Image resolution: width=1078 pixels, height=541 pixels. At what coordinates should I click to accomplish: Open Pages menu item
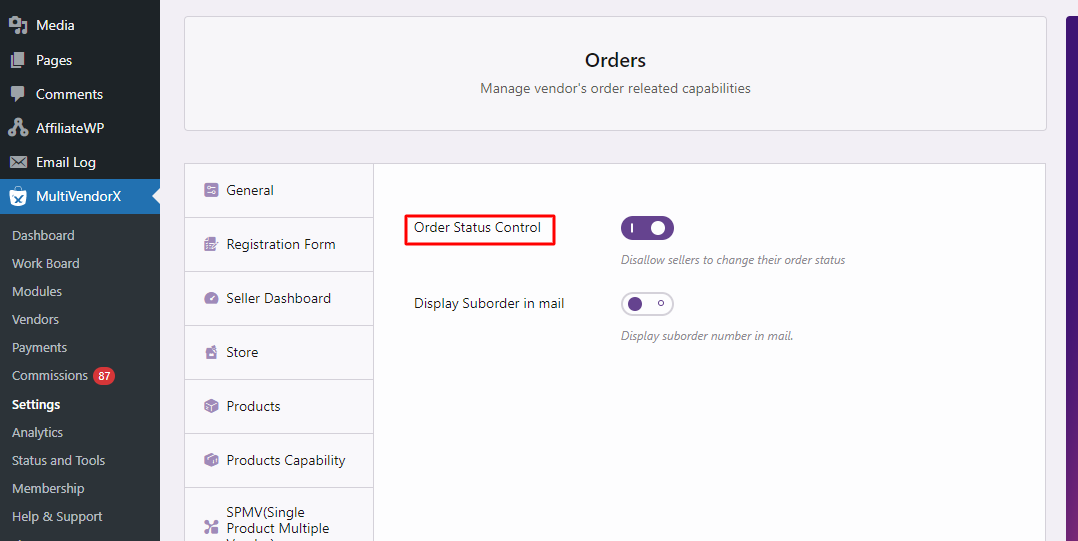(x=80, y=60)
